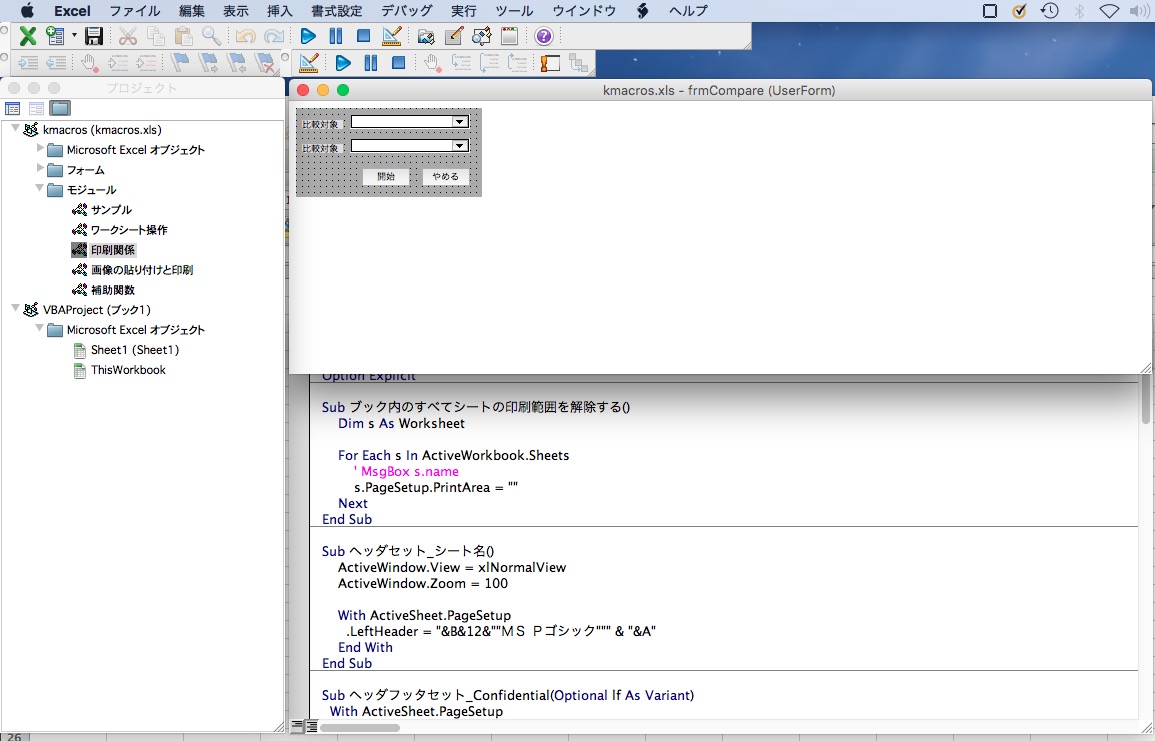Go to Next Bookmark flag icon
The height and width of the screenshot is (741, 1155).
[x=208, y=63]
